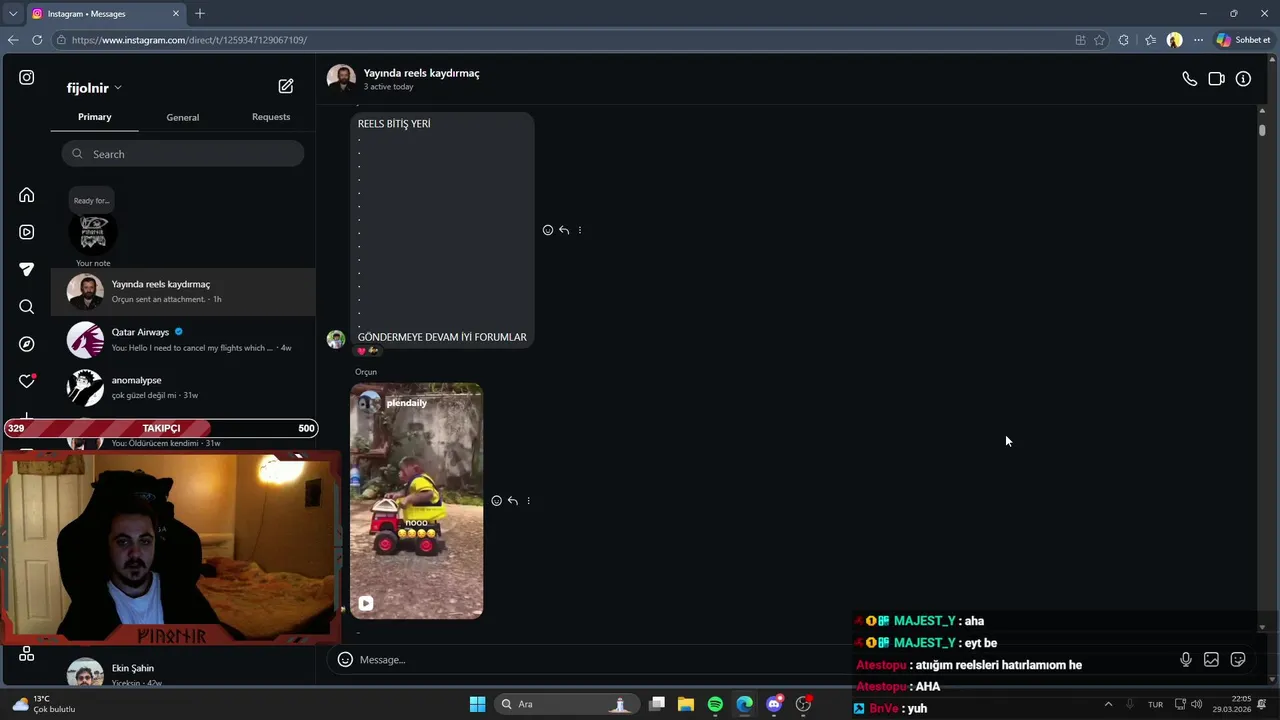Open the Yayında reels kaydırmaç conversation
1280x720 pixels.
183,291
